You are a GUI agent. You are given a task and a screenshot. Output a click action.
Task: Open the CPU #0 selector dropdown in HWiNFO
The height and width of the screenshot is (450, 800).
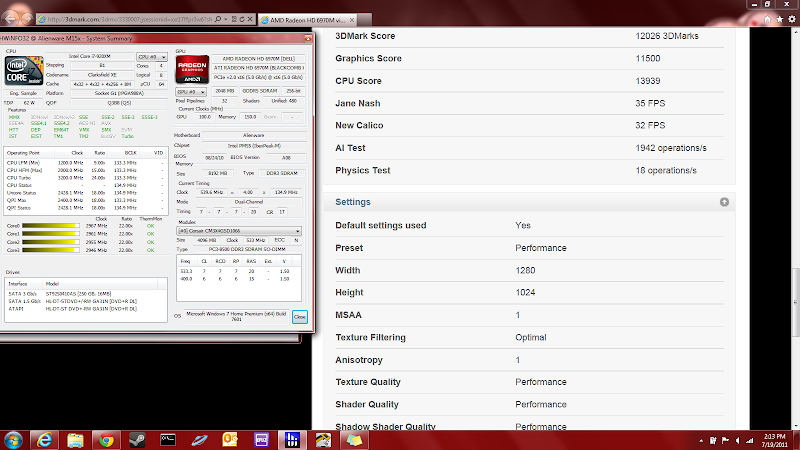(x=152, y=57)
